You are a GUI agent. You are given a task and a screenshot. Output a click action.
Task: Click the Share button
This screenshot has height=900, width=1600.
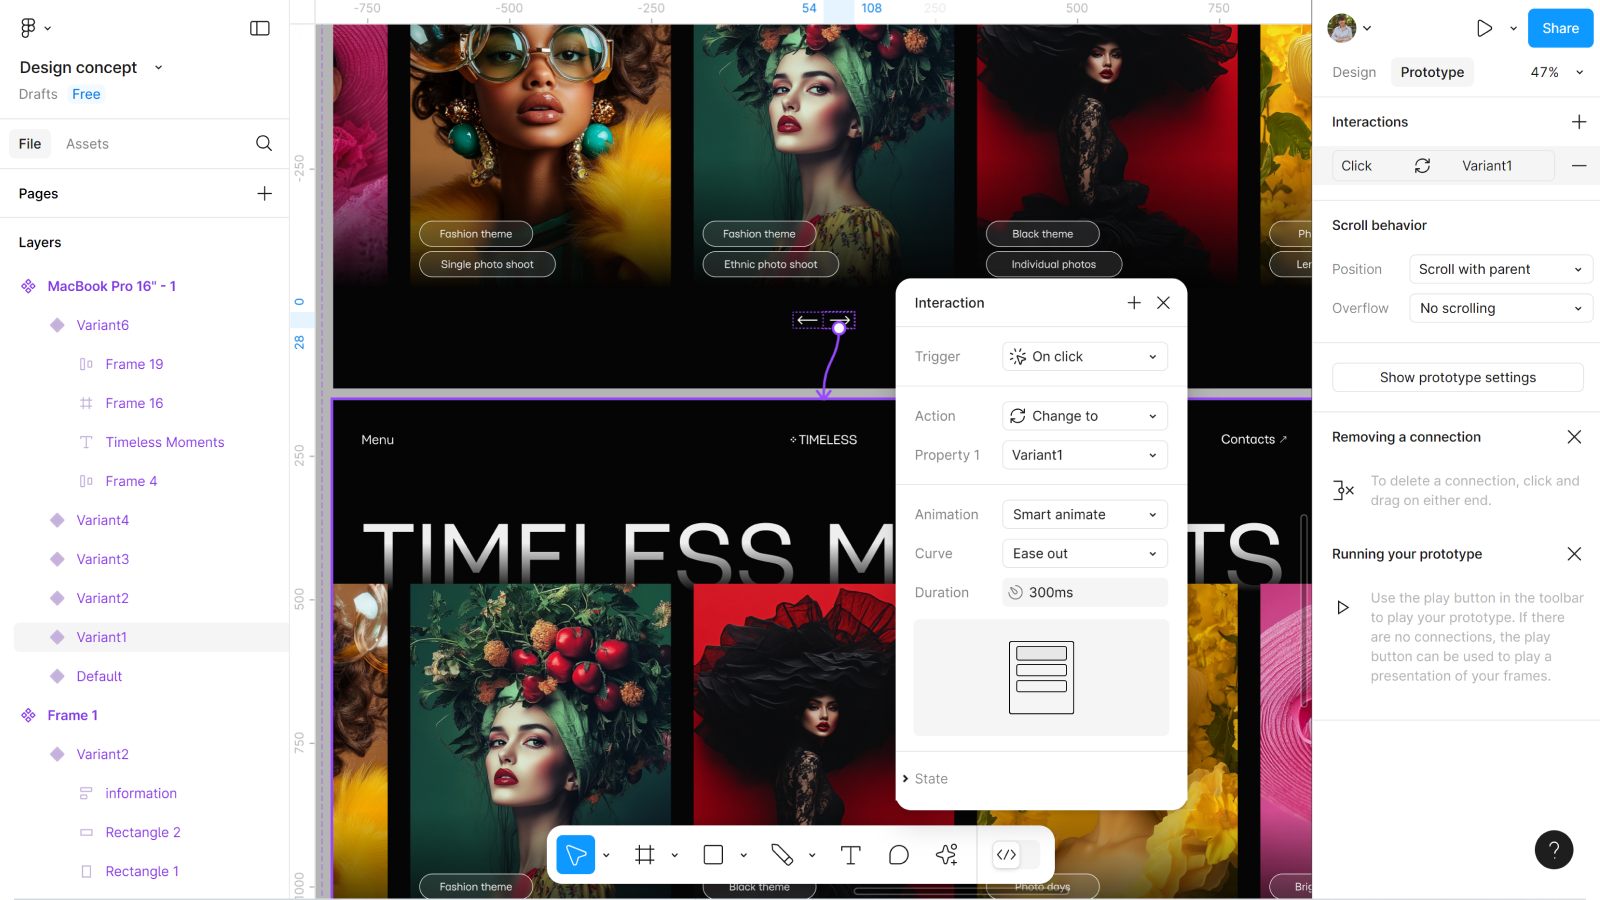(1560, 28)
